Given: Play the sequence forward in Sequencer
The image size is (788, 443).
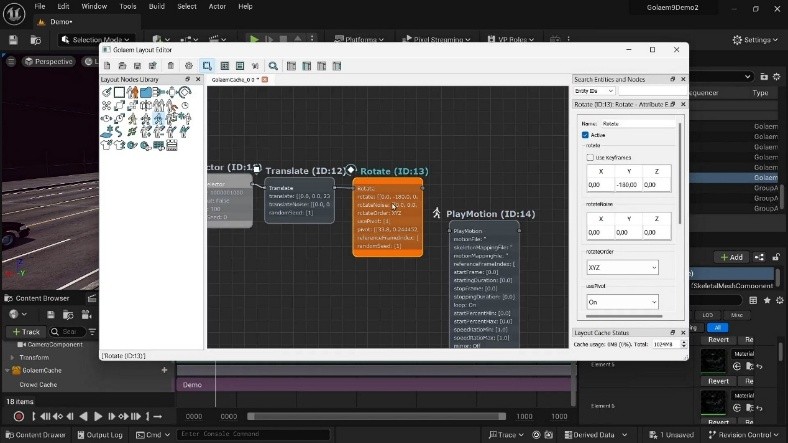Looking at the screenshot, I should pyautogui.click(x=98, y=416).
